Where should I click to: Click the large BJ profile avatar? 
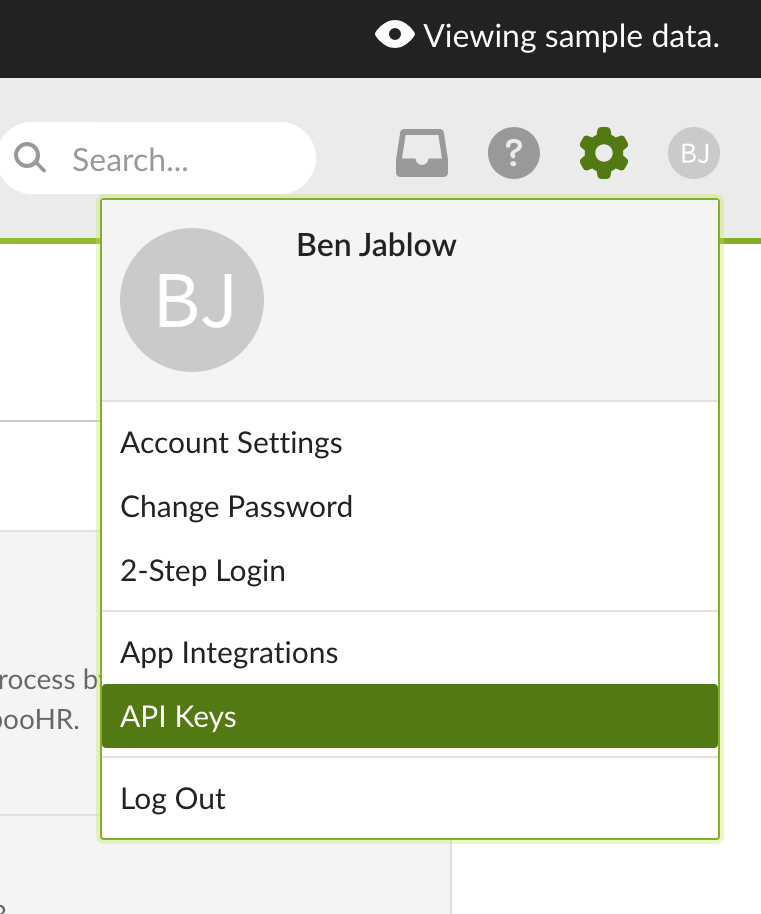tap(192, 300)
